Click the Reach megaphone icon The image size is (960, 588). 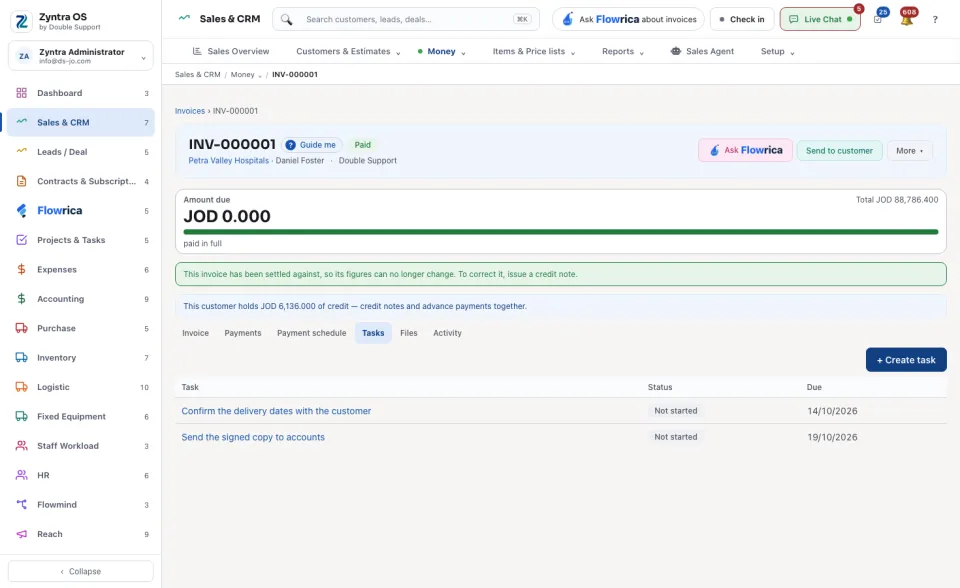pyautogui.click(x=21, y=534)
